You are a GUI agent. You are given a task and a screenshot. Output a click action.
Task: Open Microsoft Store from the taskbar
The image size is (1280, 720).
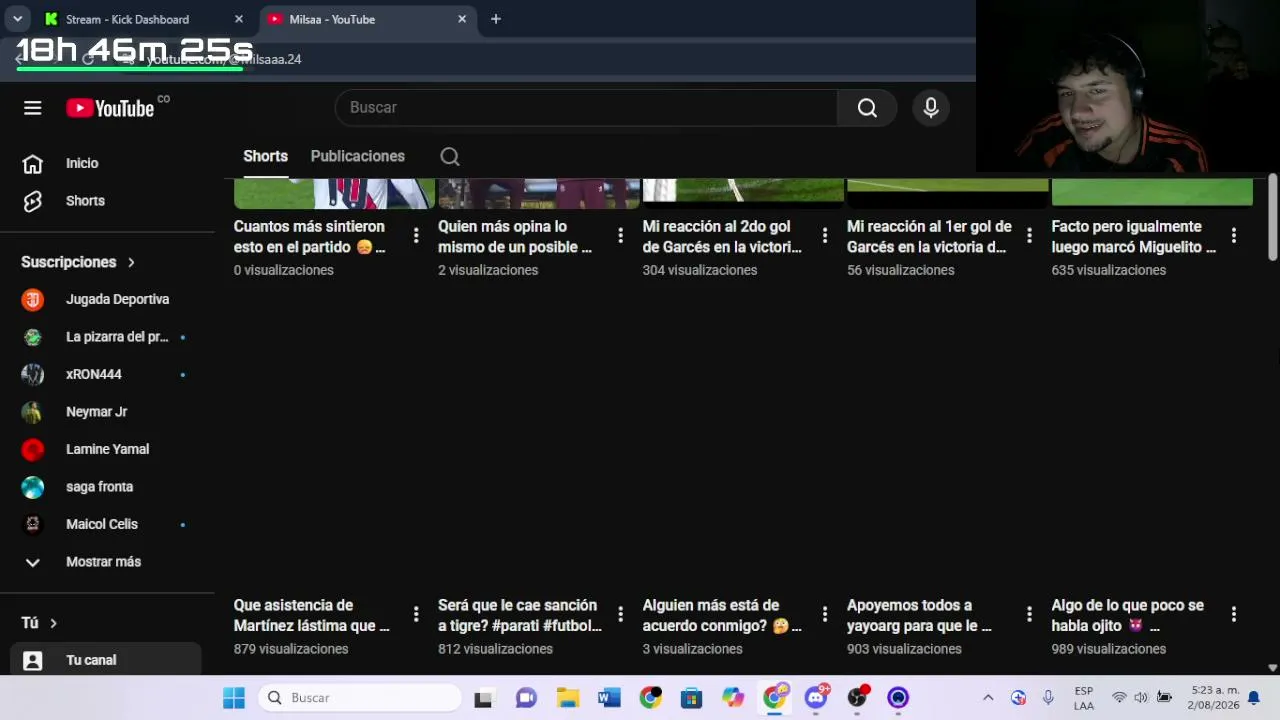tap(692, 698)
